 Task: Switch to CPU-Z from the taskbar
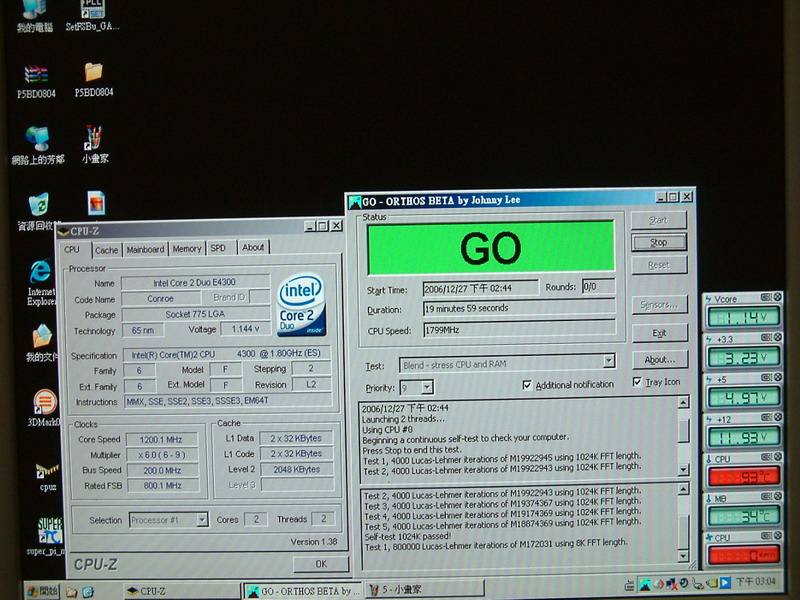click(182, 591)
